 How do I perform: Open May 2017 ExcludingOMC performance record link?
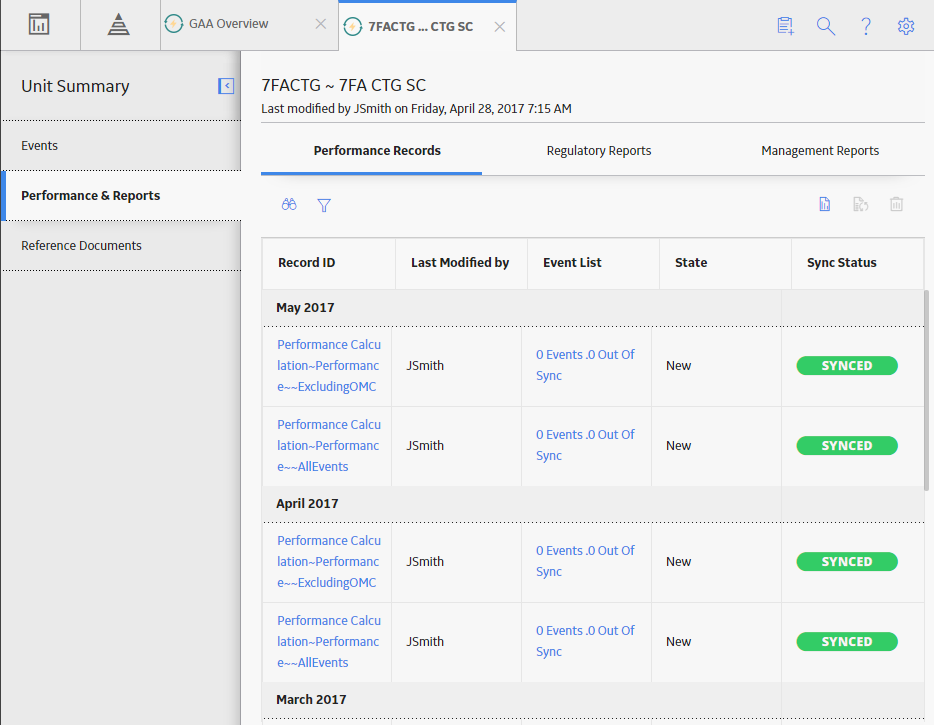(x=329, y=366)
